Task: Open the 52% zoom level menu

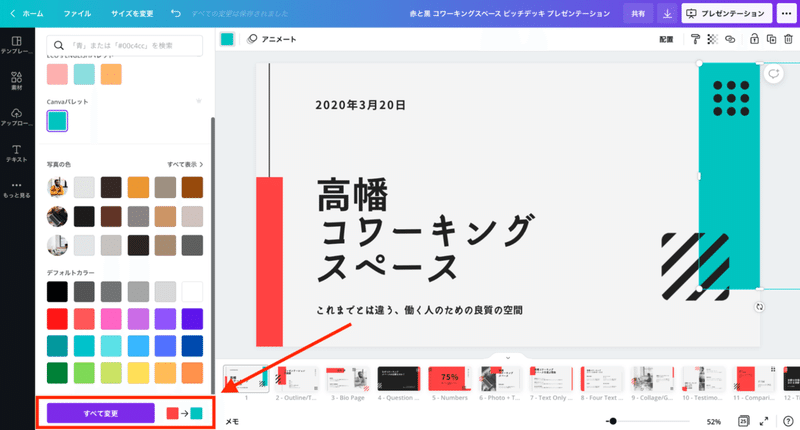Action: point(713,422)
